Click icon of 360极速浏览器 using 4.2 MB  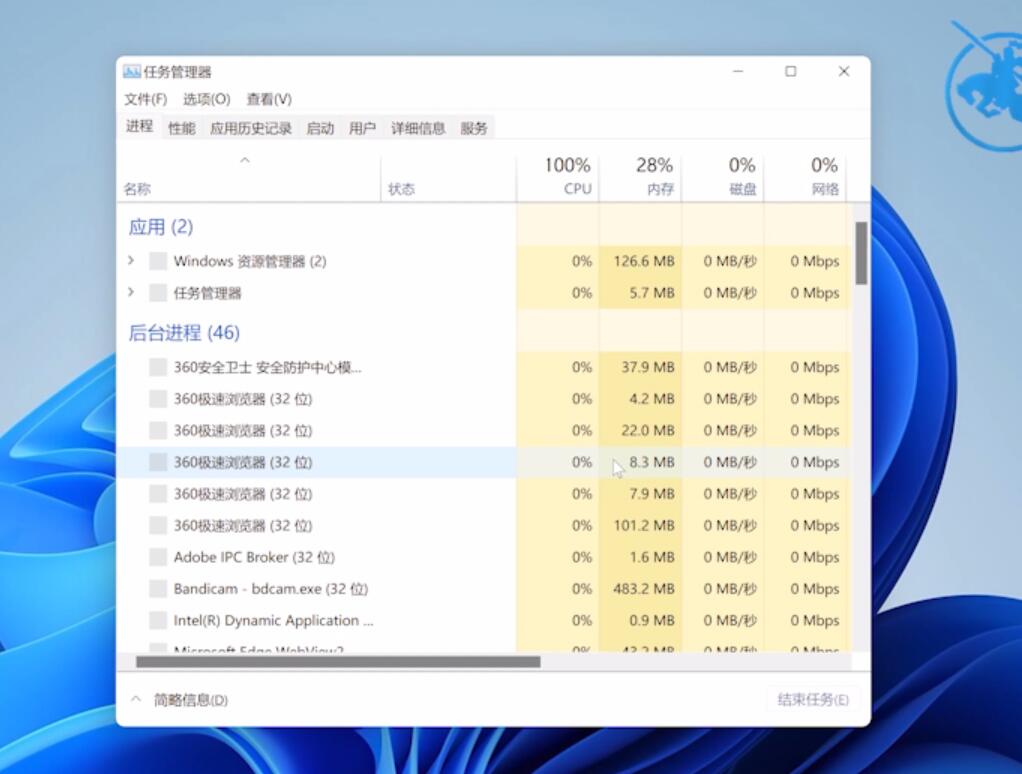[x=158, y=399]
